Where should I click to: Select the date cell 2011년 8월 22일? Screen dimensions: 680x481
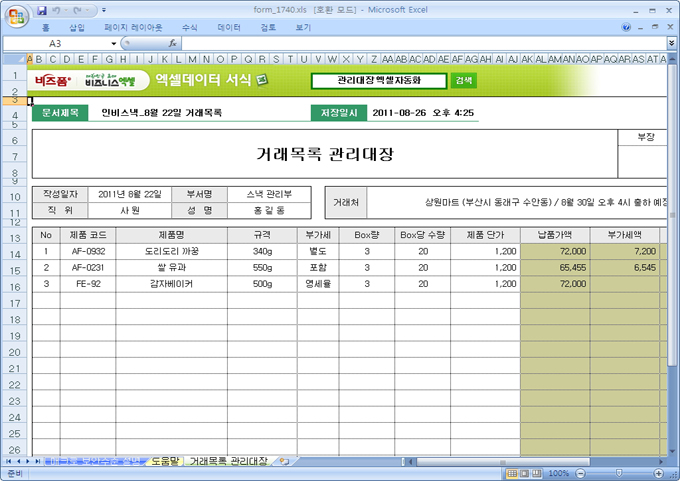point(130,194)
